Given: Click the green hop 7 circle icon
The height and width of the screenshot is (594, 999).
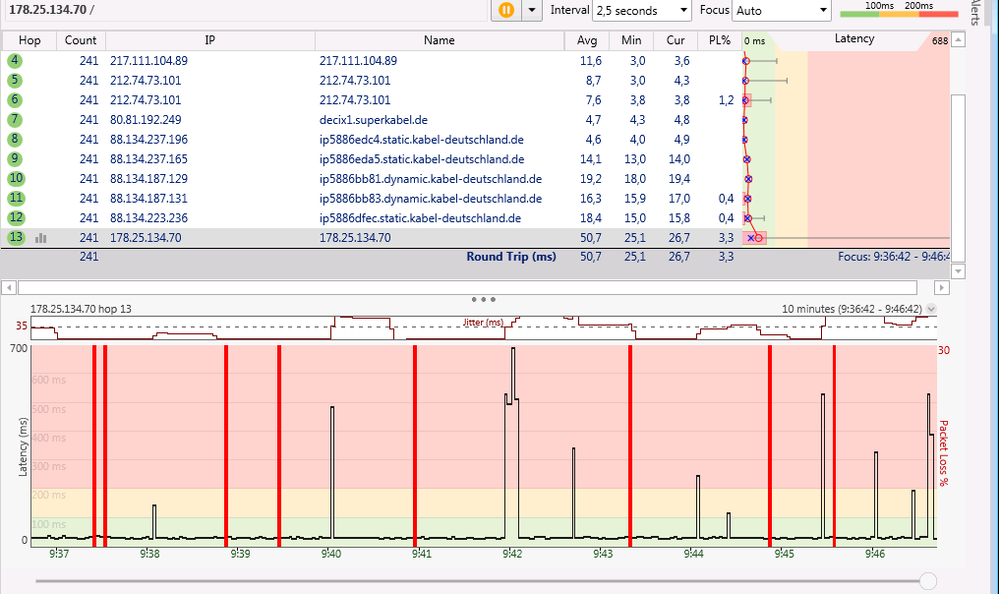Looking at the screenshot, I should point(15,120).
